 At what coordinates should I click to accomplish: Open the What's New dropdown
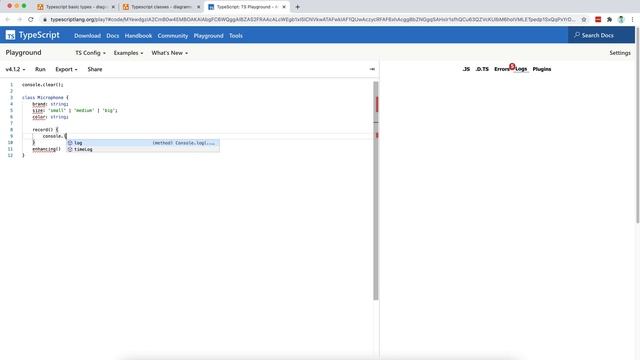coord(169,53)
